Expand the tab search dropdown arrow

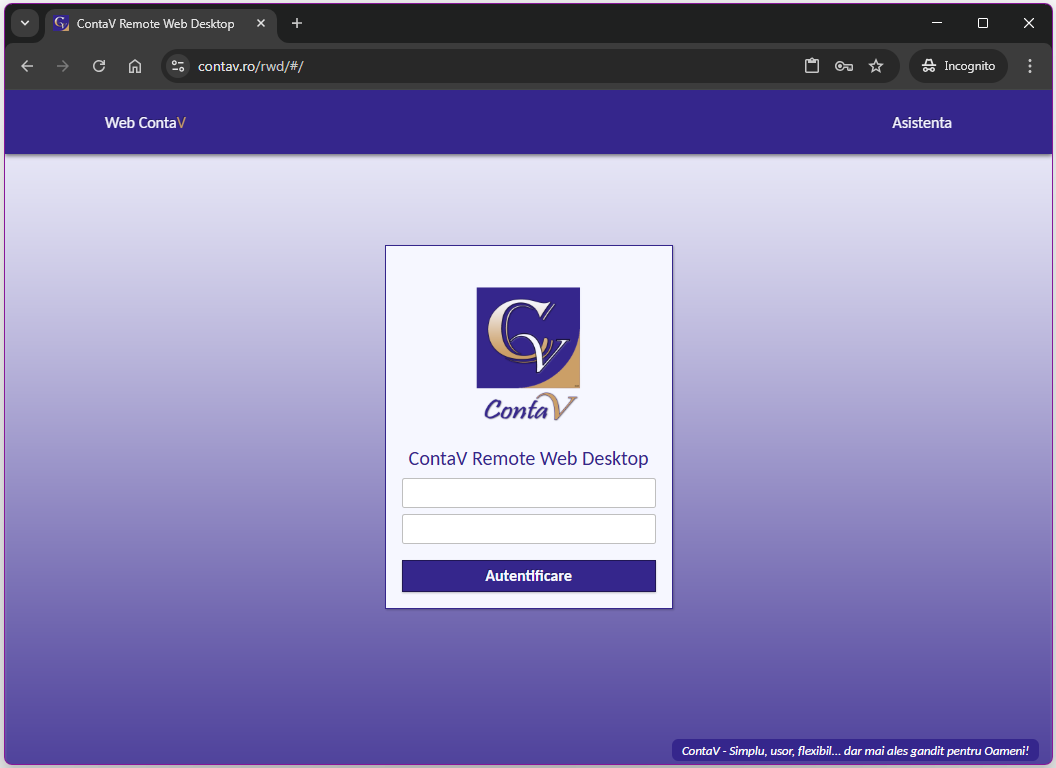(x=25, y=23)
